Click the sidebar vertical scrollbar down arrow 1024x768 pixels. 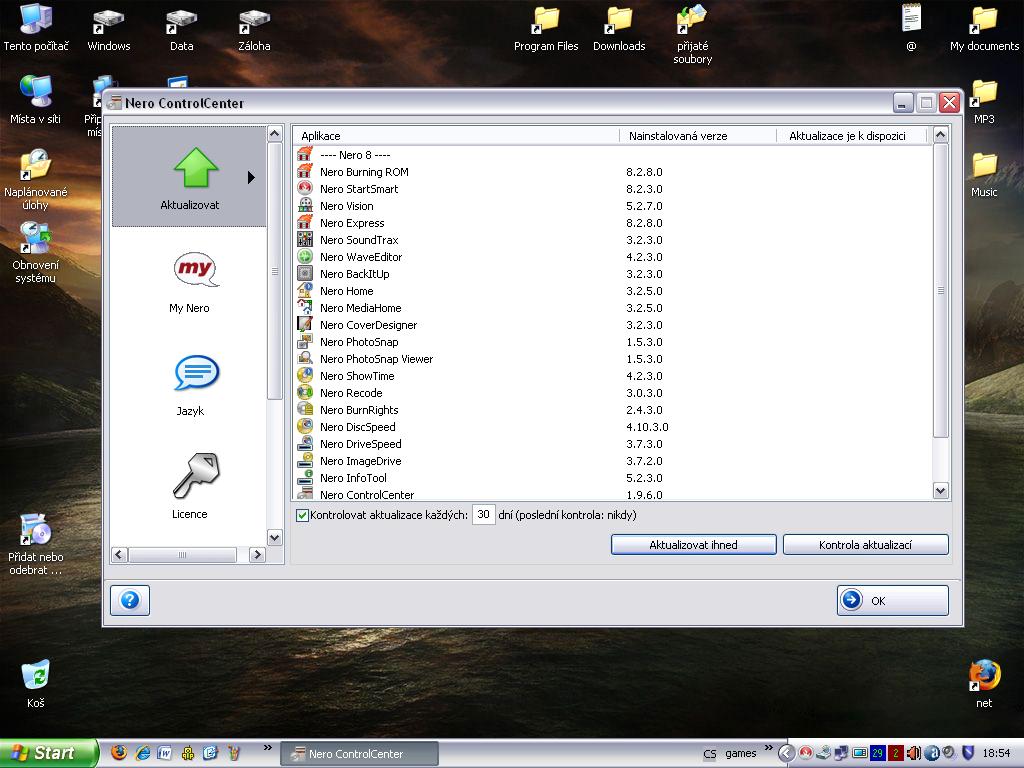tap(275, 538)
